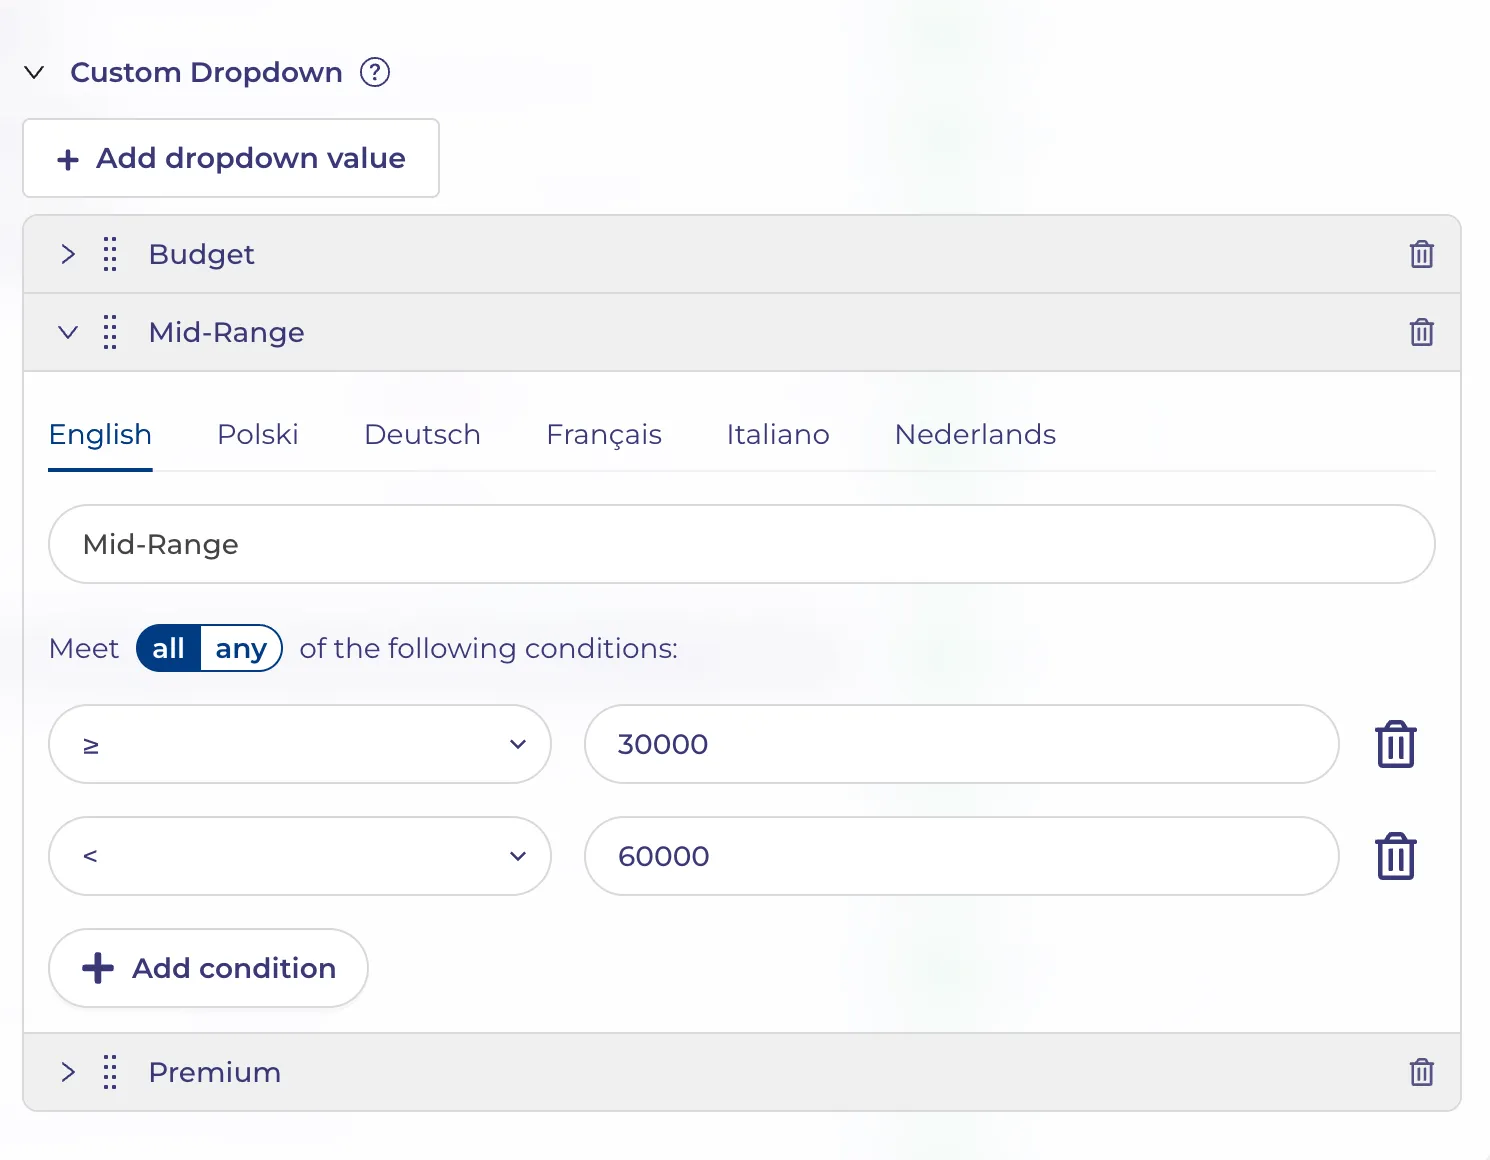Switch to the English tab
This screenshot has width=1490, height=1160.
point(100,434)
